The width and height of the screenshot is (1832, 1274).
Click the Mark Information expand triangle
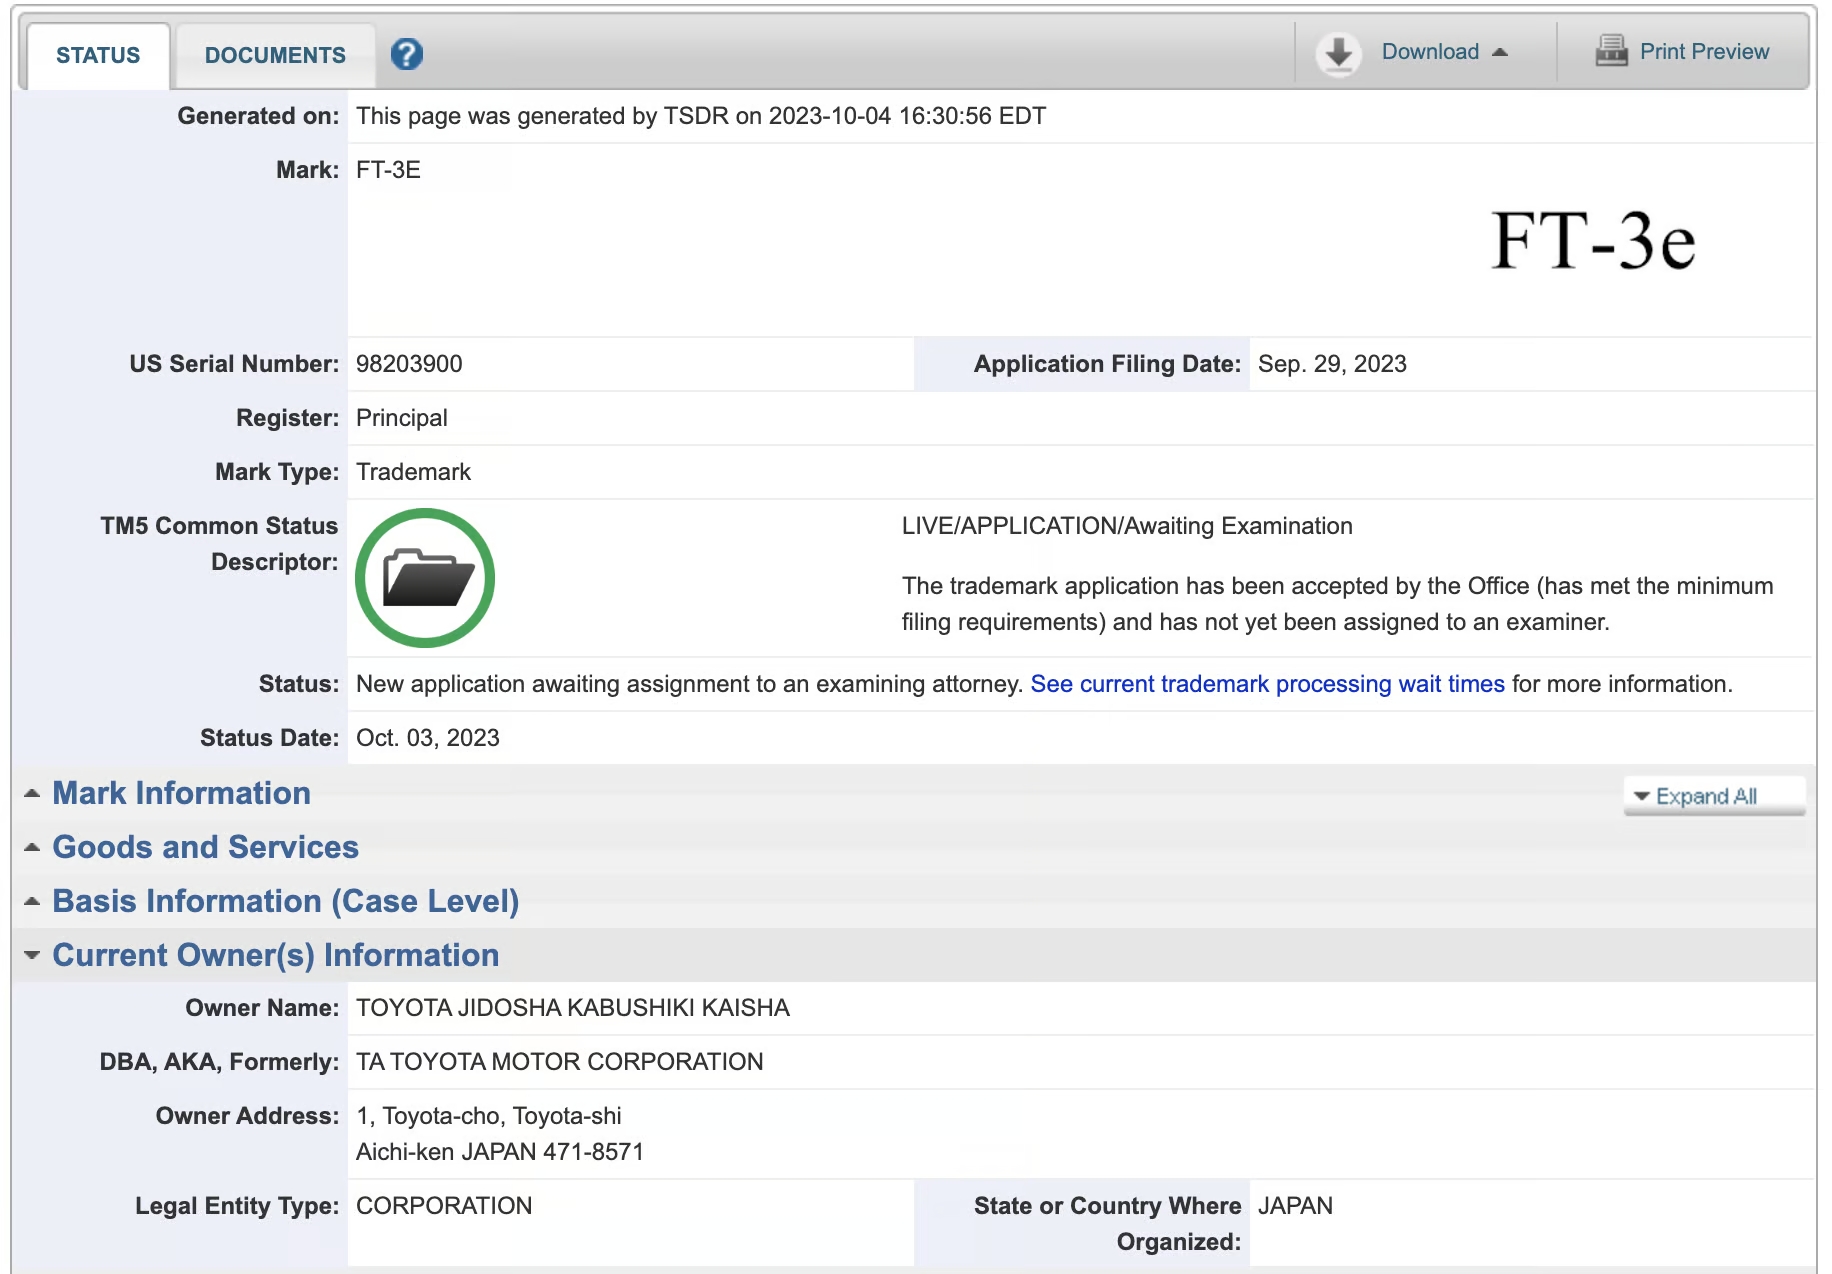tap(32, 793)
